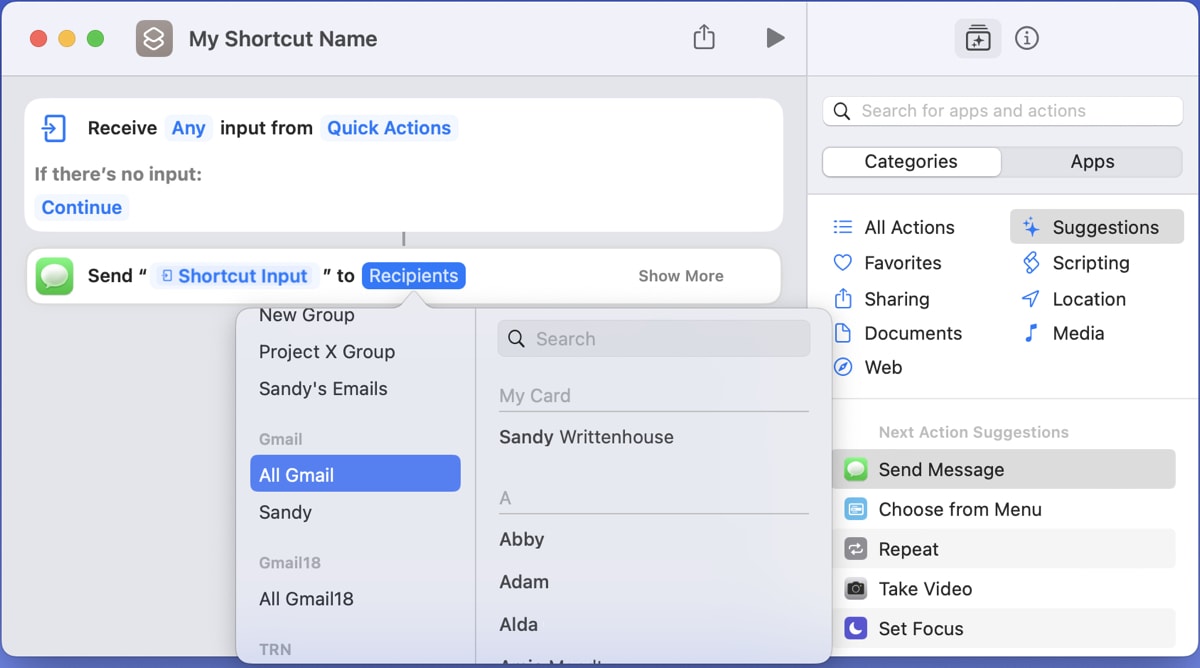This screenshot has height=668, width=1200.
Task: Click the Continue link under no input
Action: (81, 207)
